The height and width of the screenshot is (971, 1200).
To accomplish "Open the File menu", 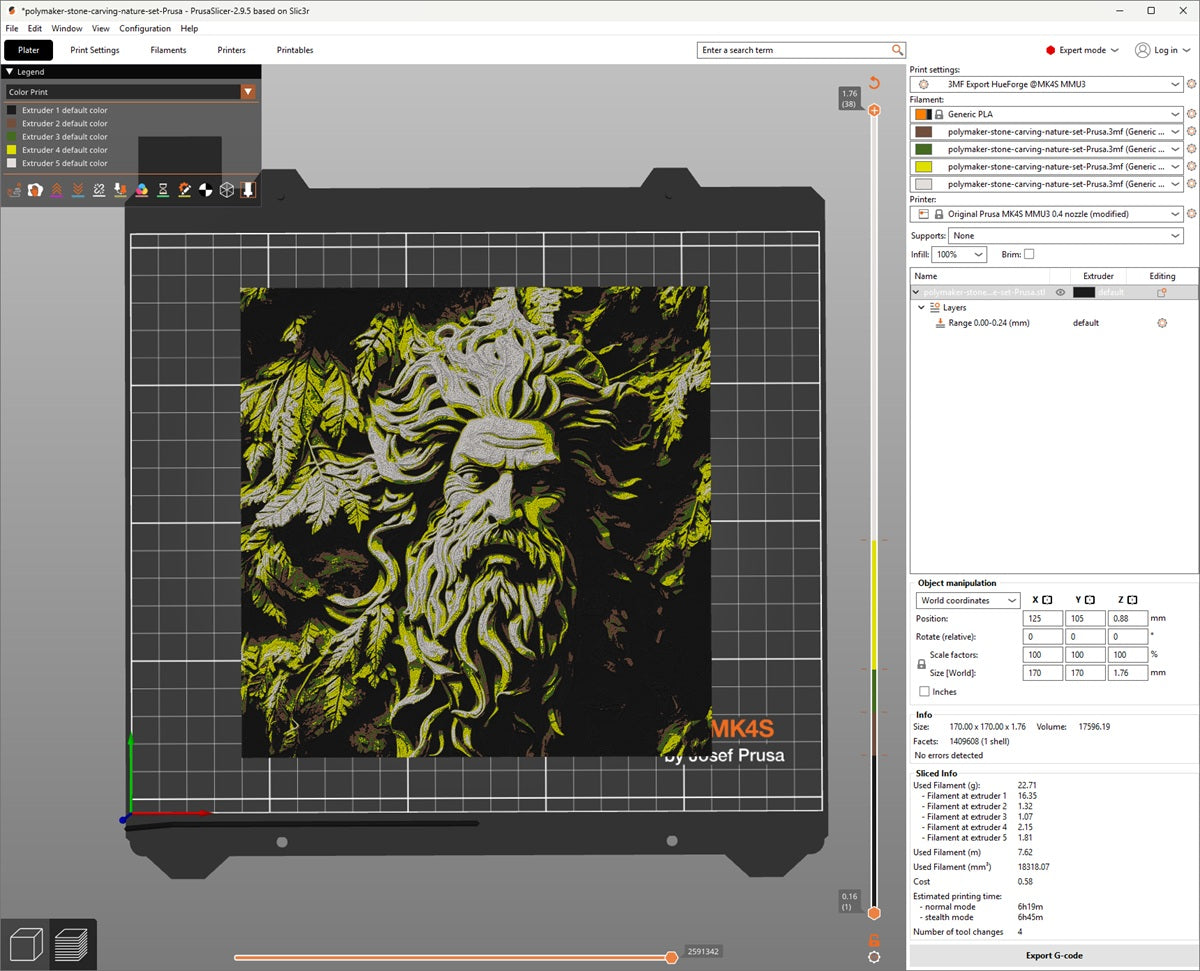I will 12,29.
